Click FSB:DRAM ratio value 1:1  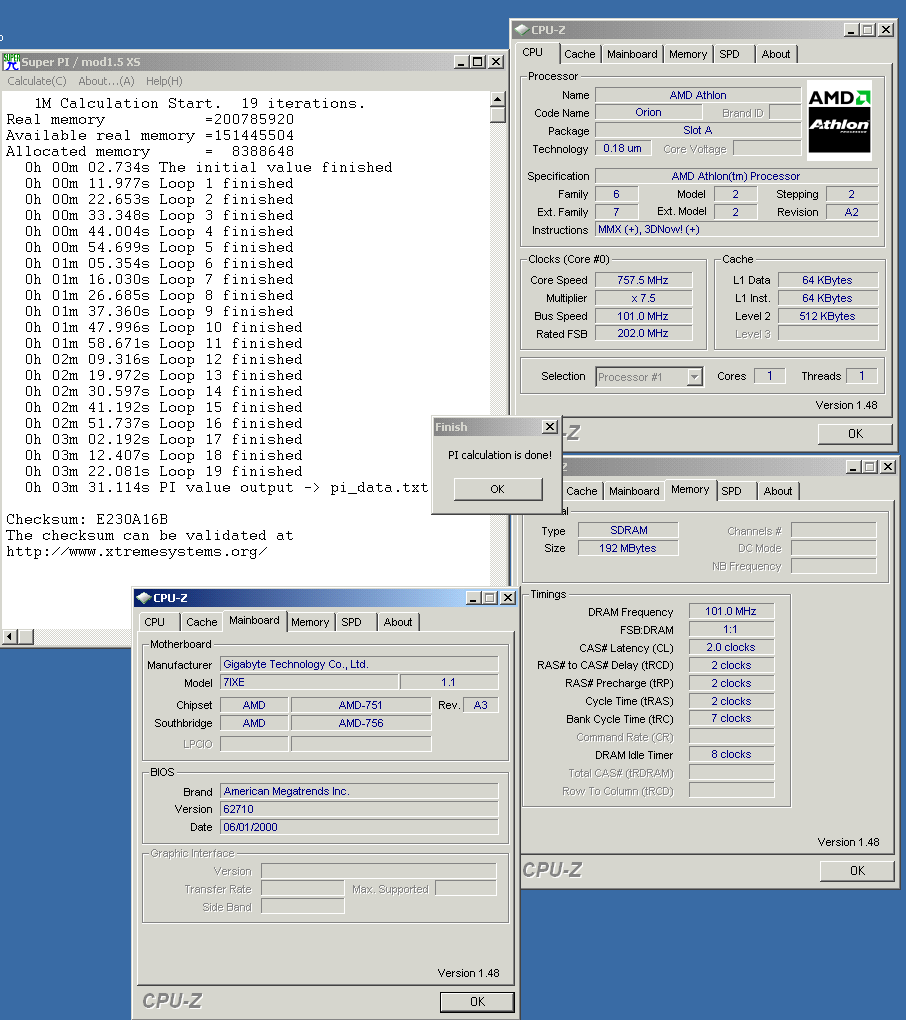(731, 629)
